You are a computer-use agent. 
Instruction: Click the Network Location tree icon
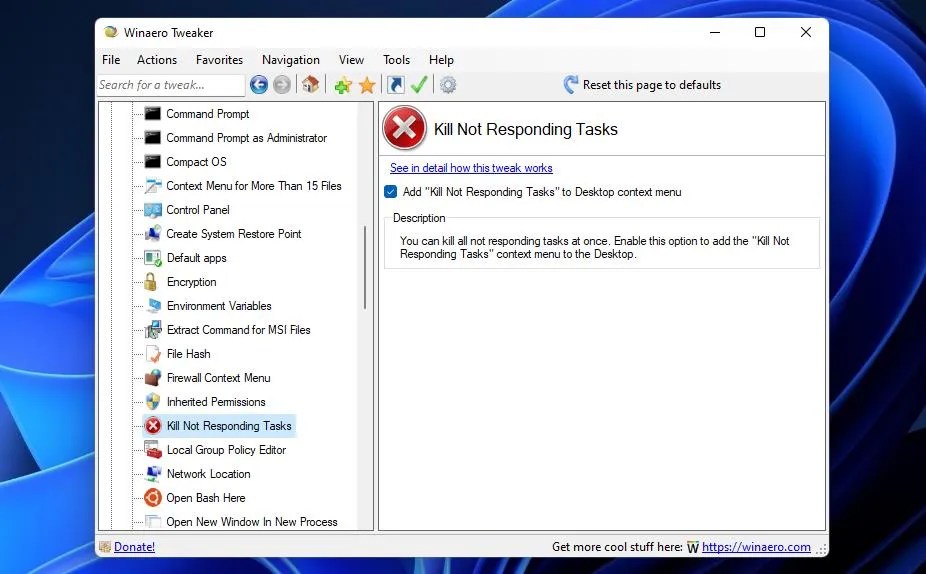click(153, 474)
